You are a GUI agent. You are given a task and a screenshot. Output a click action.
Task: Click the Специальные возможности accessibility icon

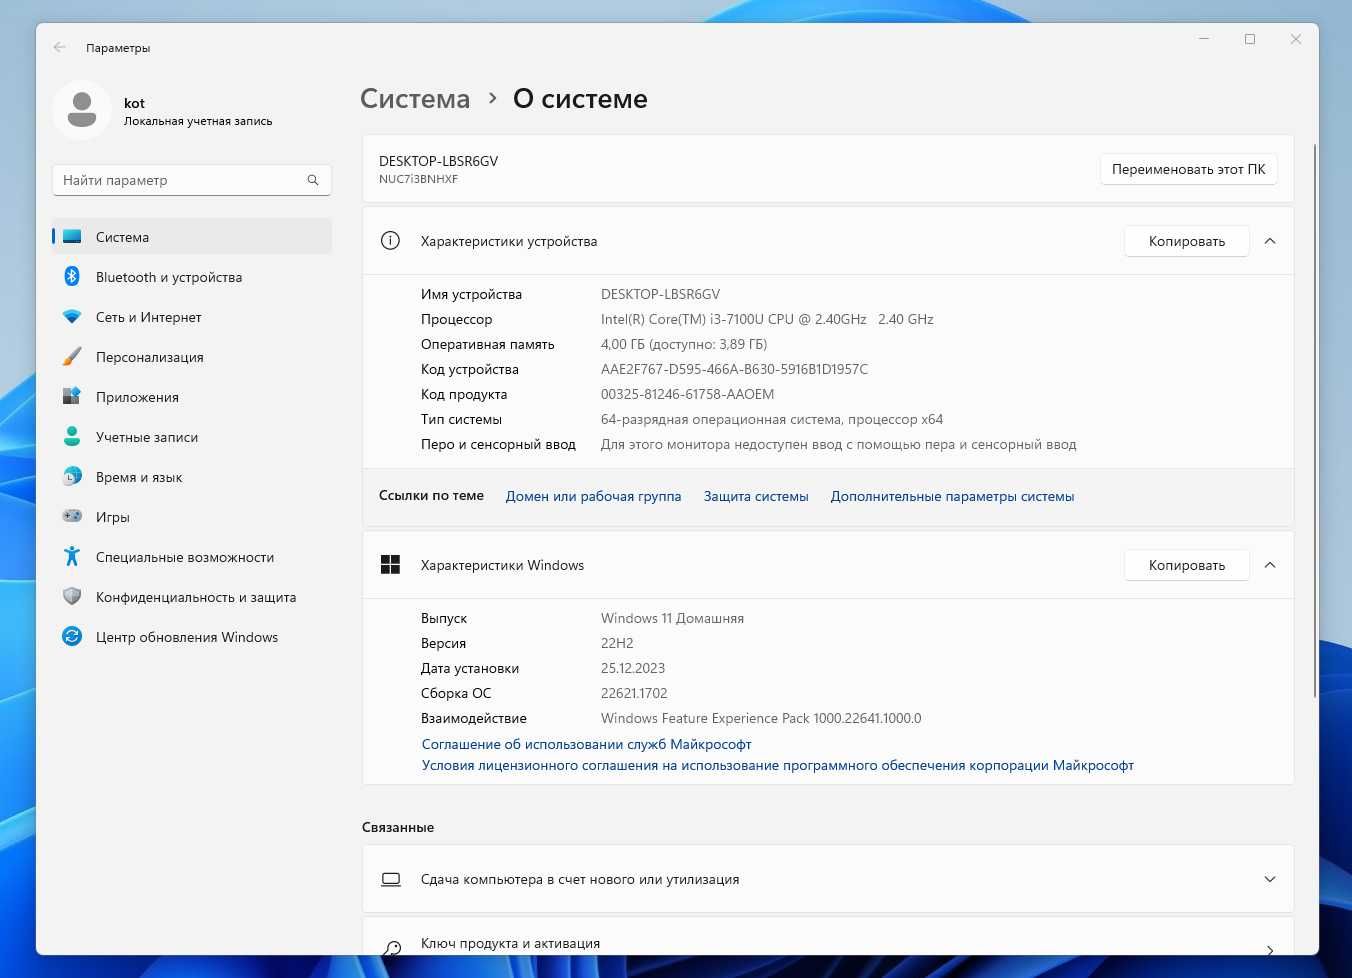point(72,557)
